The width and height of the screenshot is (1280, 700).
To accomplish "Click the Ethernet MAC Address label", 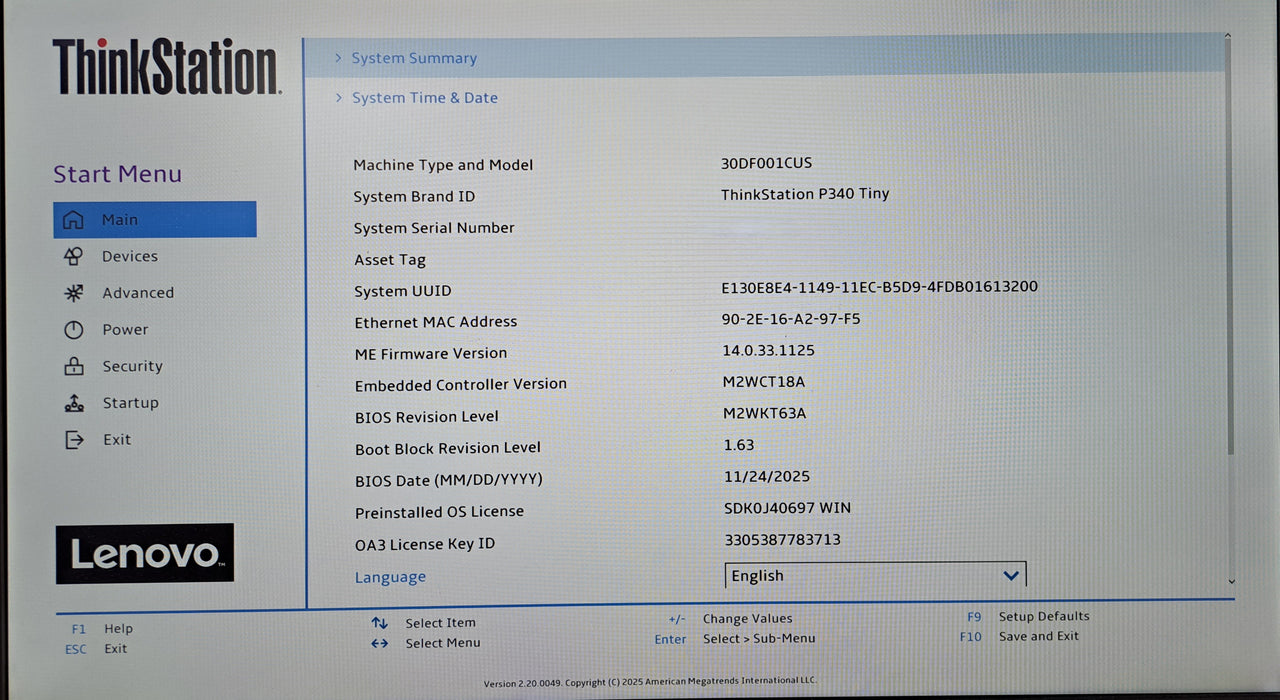I will (x=436, y=322).
